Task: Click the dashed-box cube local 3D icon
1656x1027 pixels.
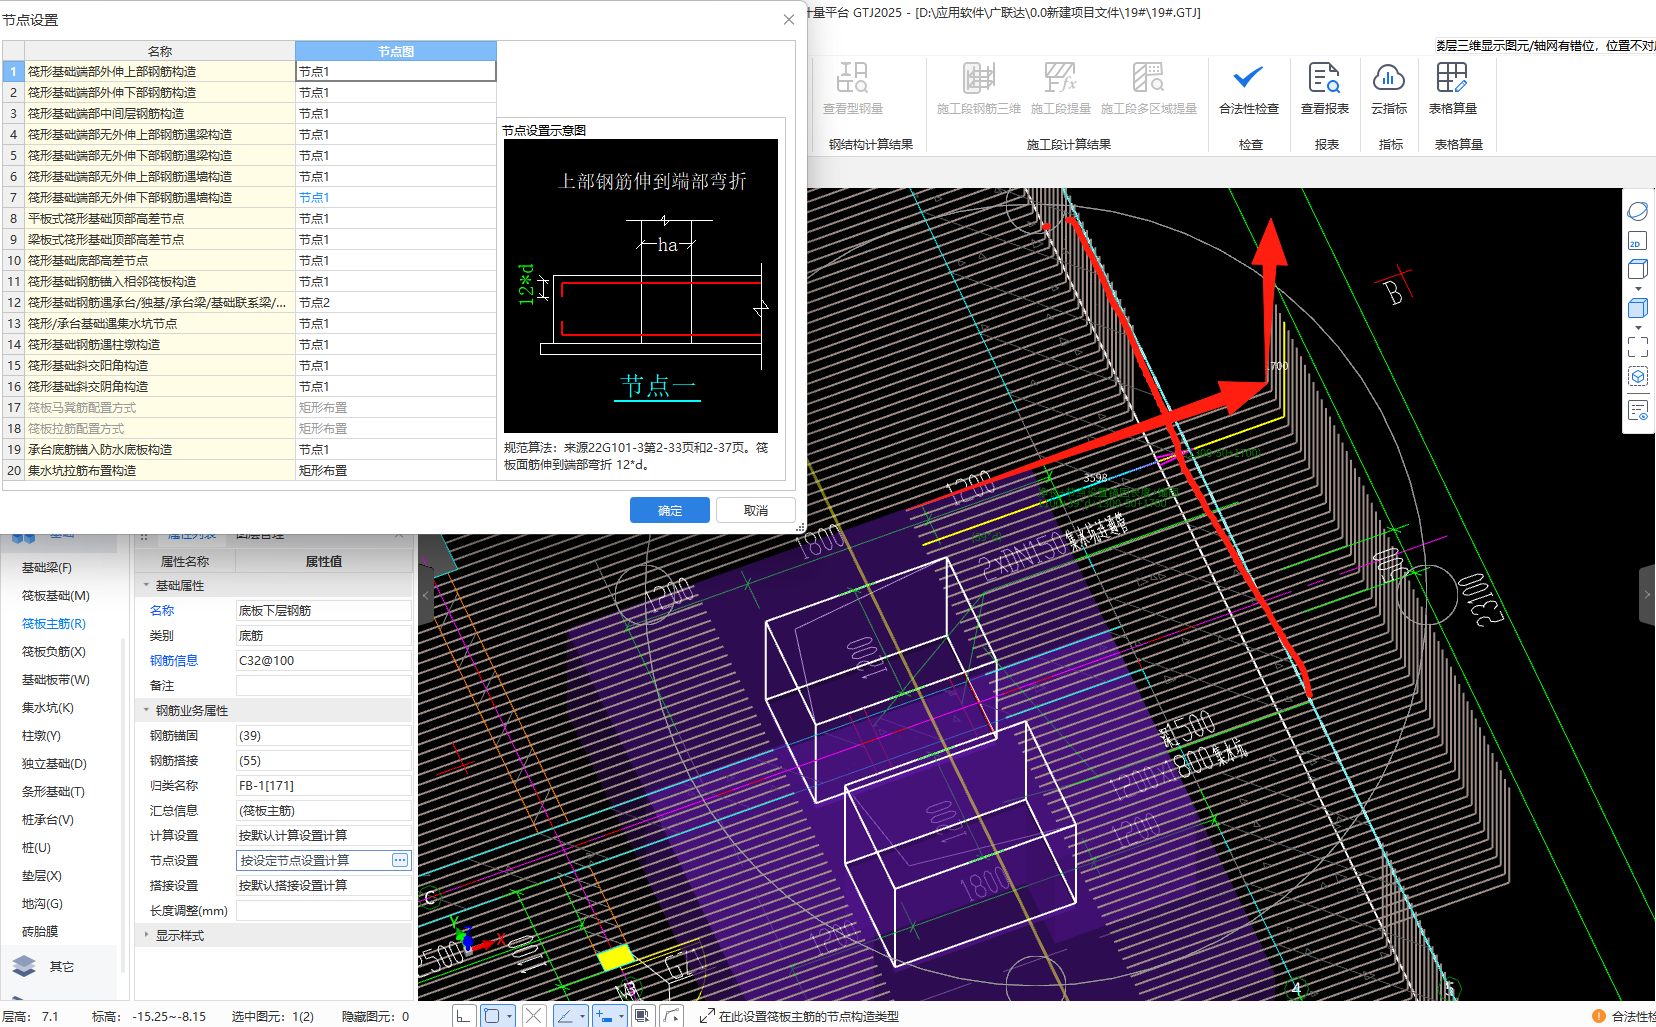Action: pos(1638,377)
